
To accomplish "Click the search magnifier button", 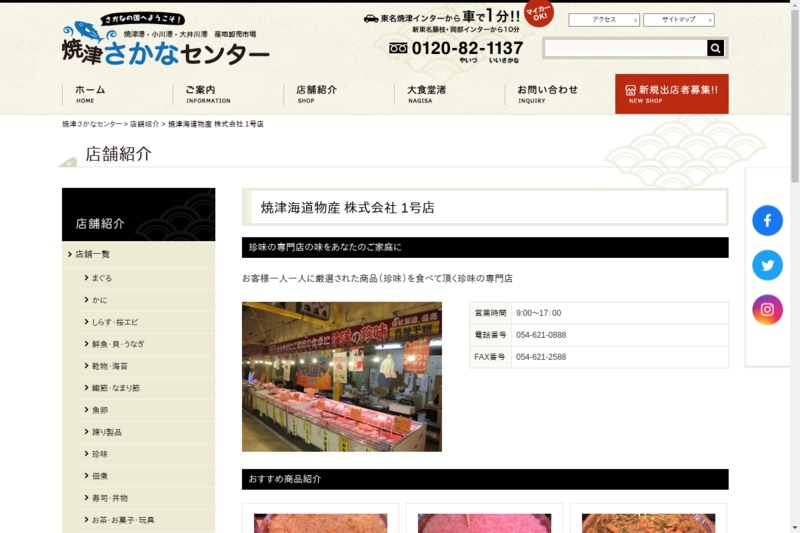I will [x=715, y=48].
